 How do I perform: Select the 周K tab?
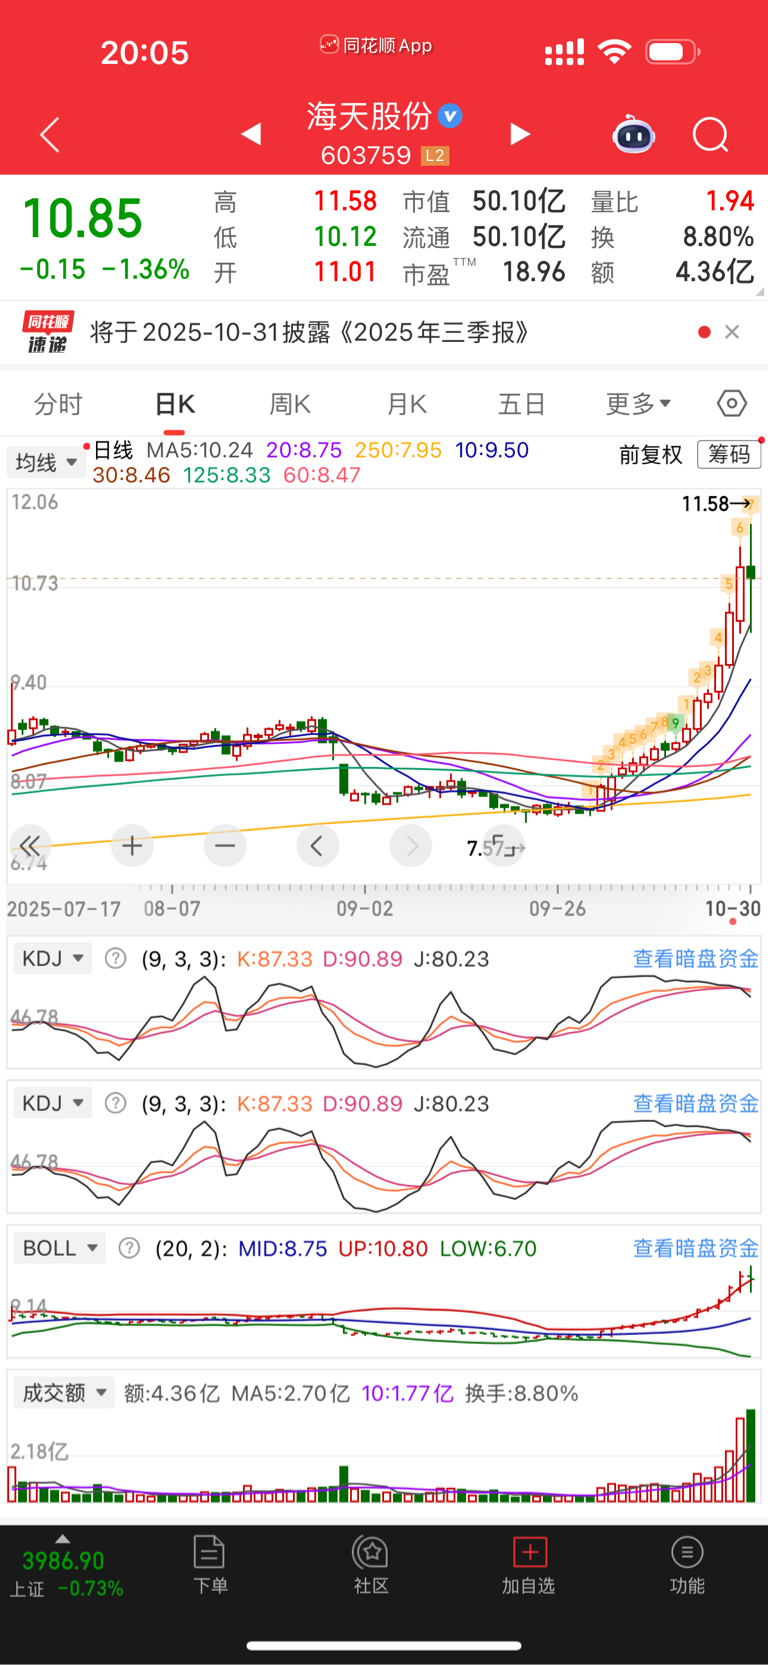290,404
